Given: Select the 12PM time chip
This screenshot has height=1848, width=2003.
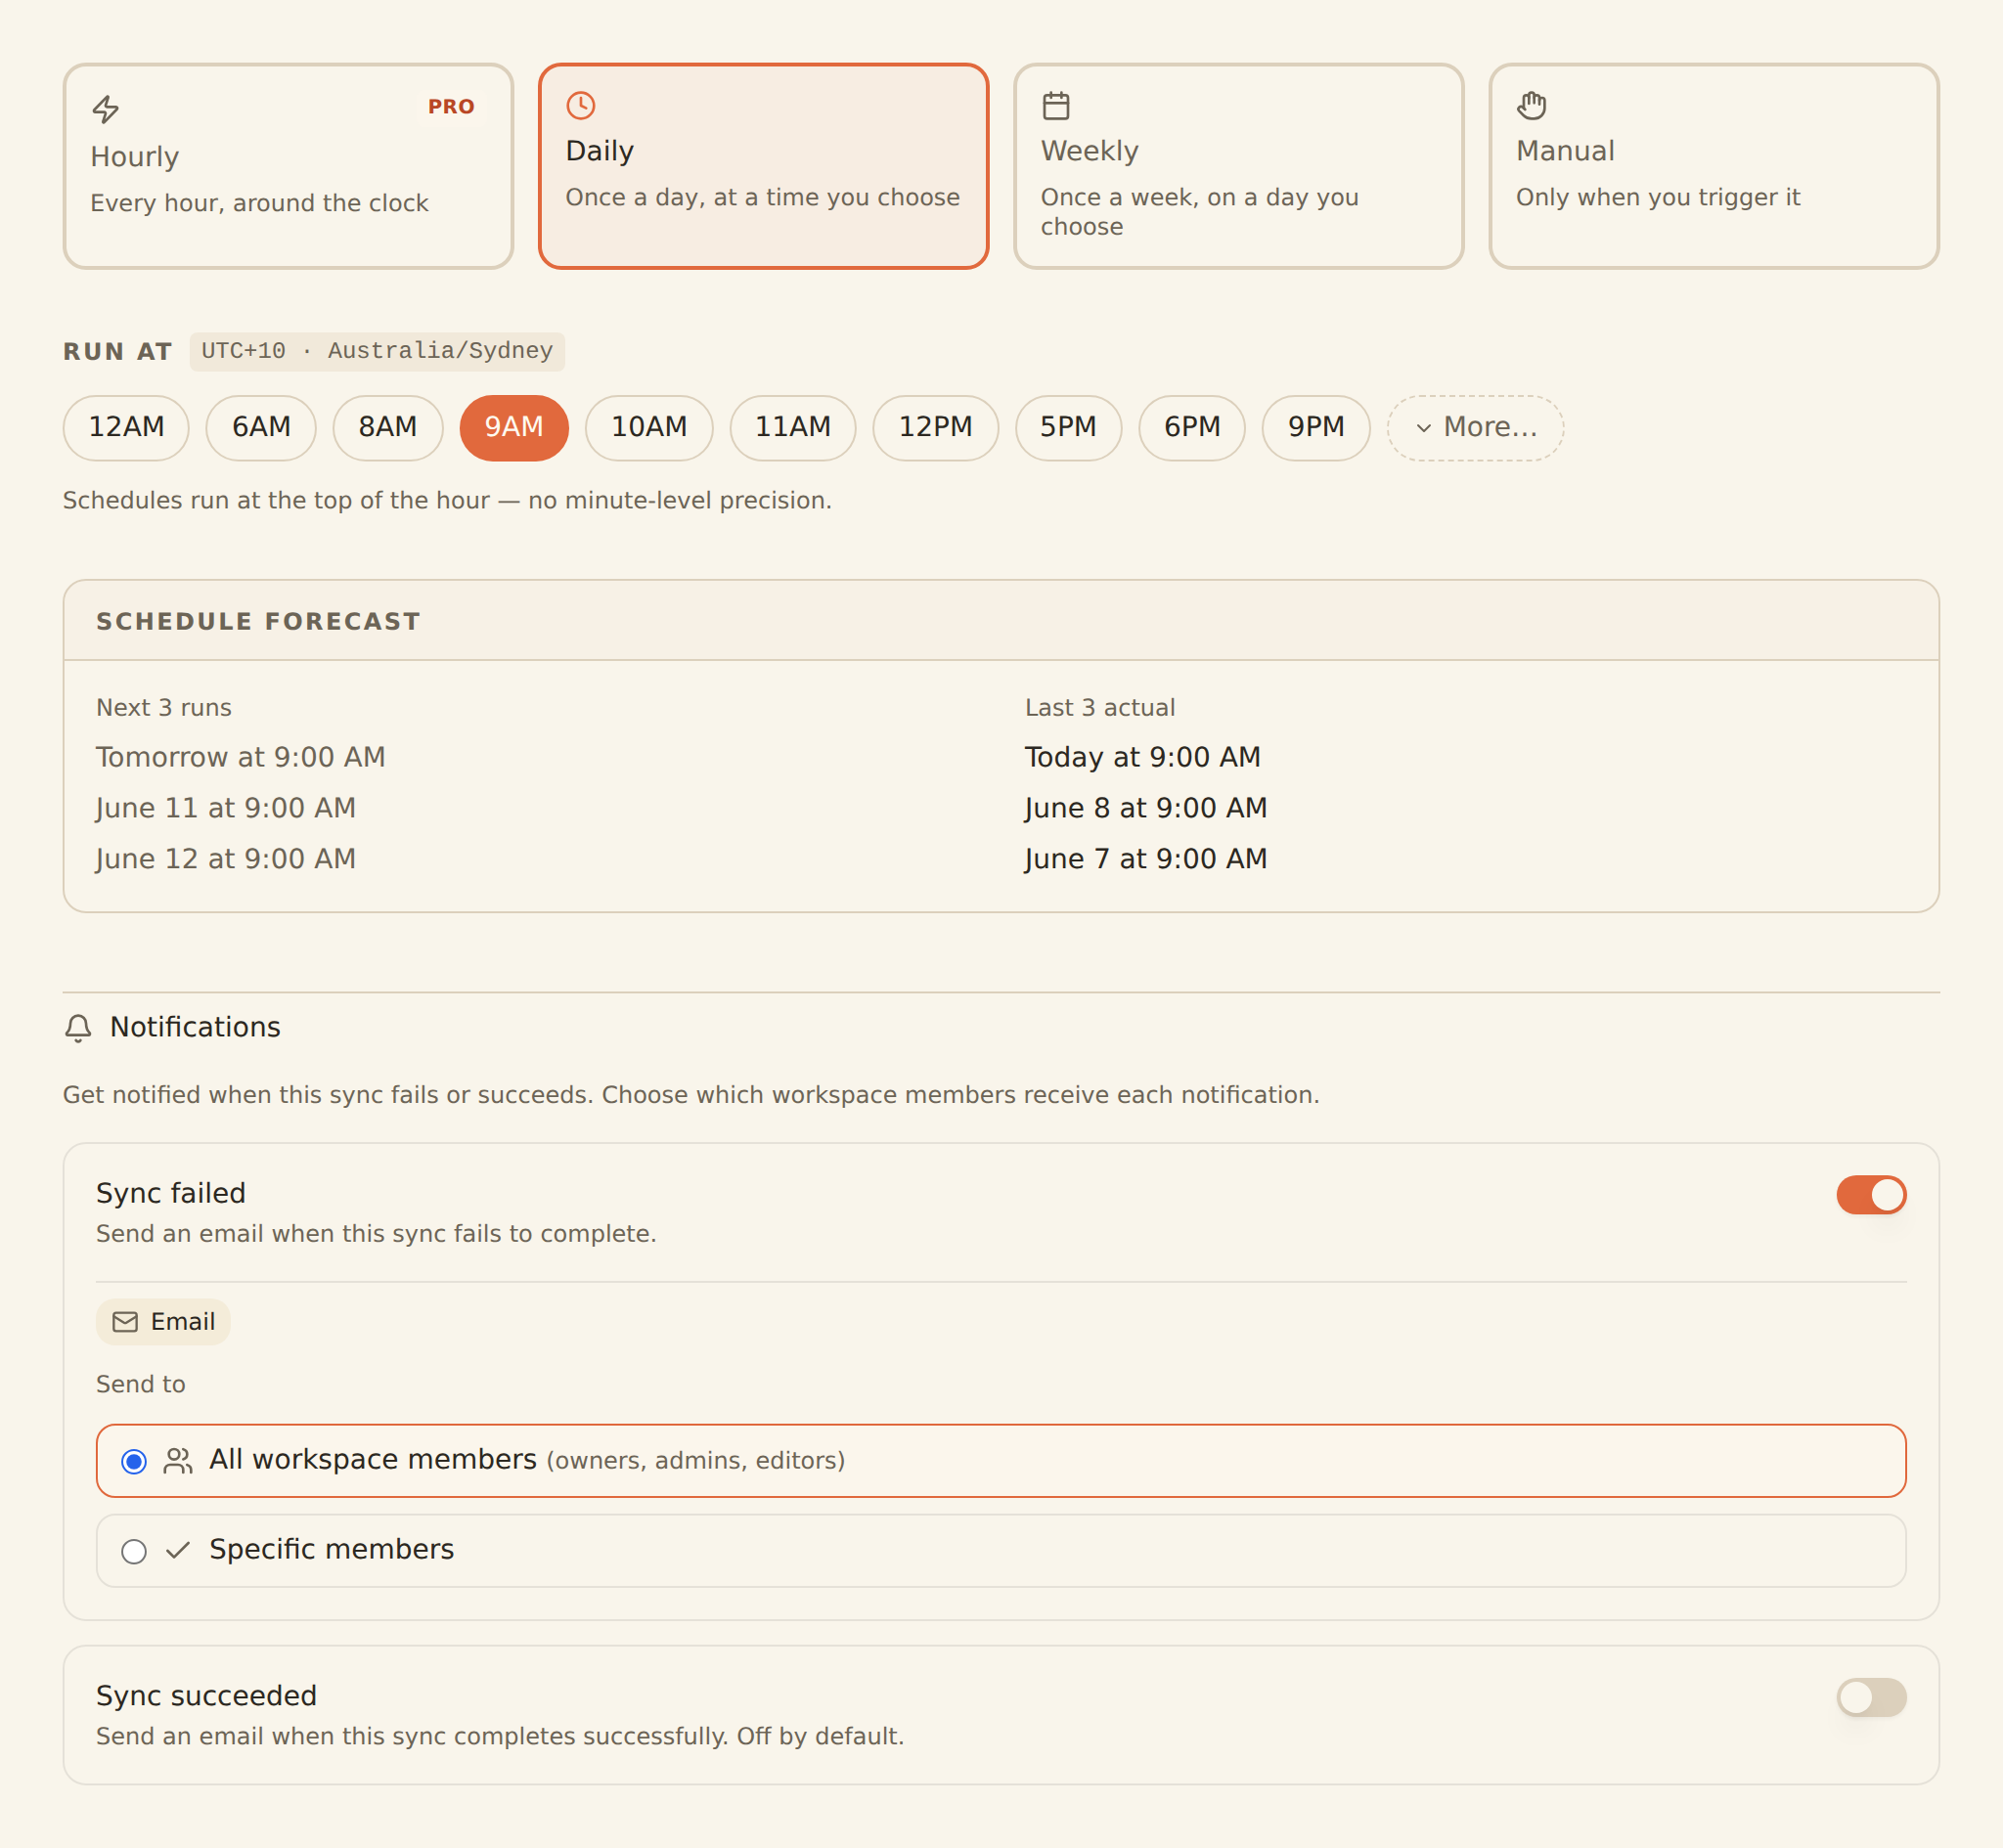Looking at the screenshot, I should click(936, 428).
